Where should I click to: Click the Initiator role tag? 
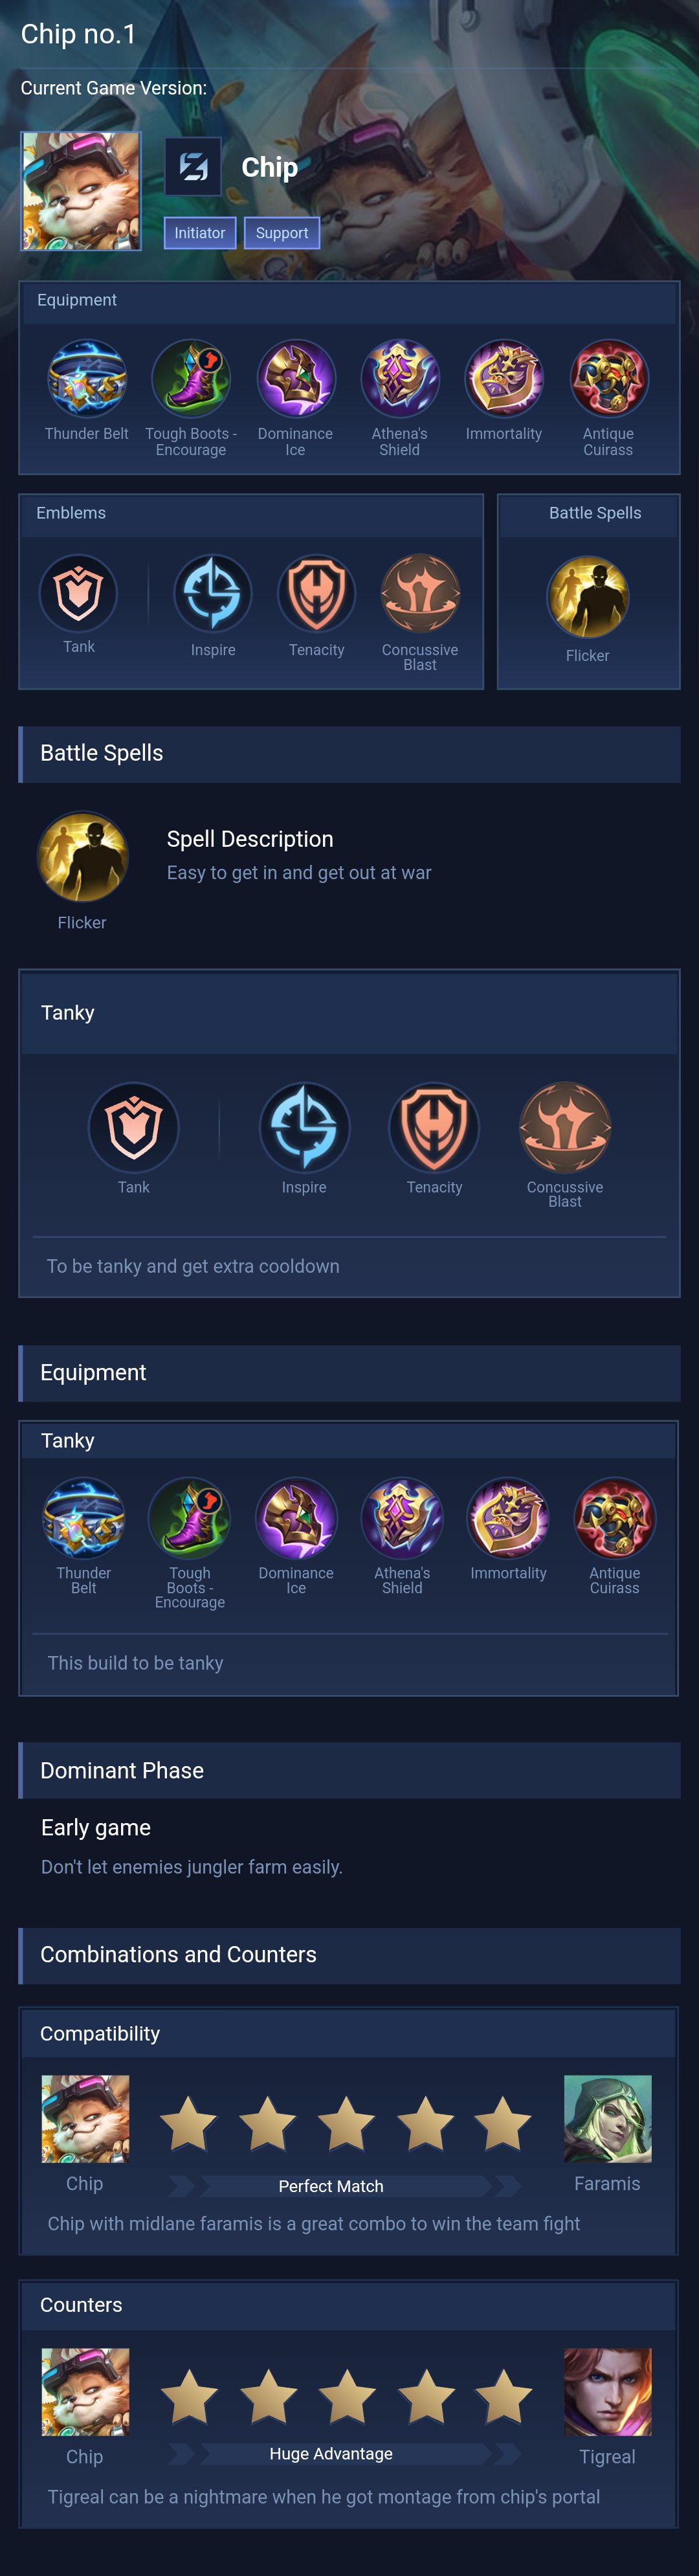click(200, 233)
